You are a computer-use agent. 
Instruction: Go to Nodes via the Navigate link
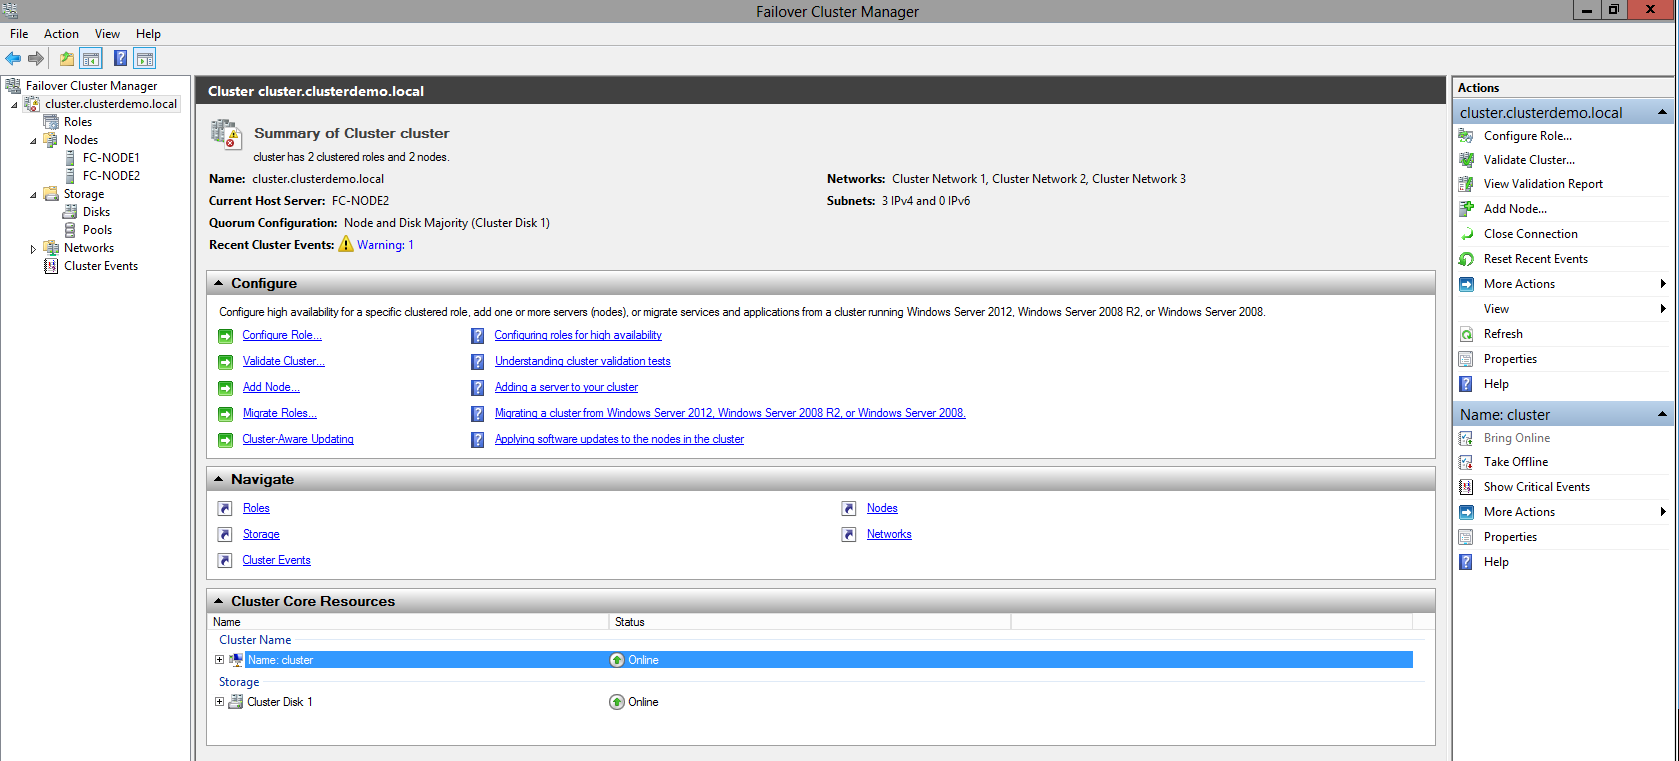point(882,509)
